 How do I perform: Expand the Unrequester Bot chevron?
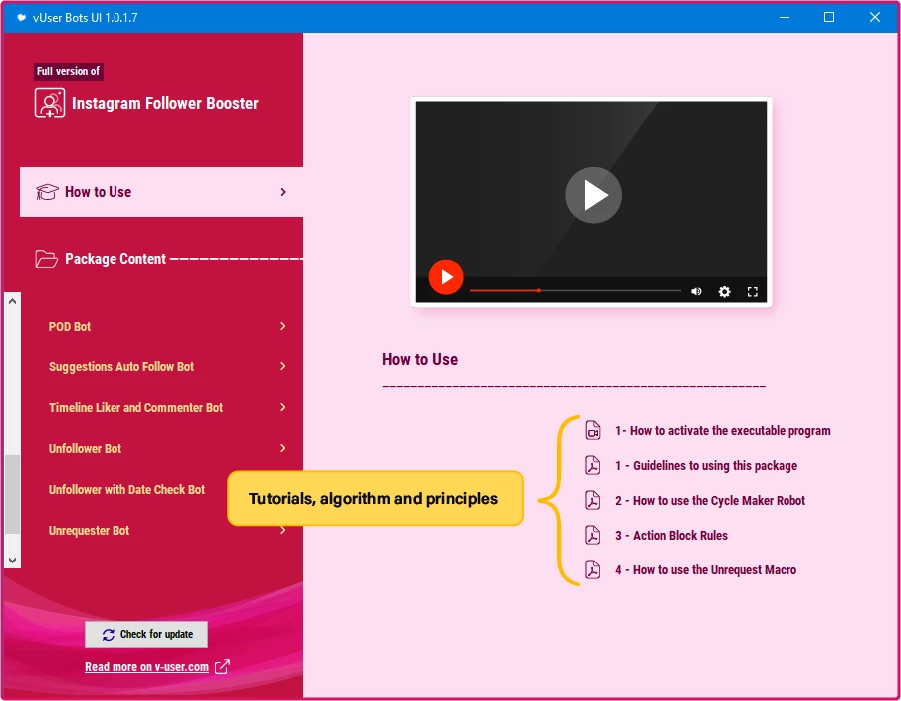(x=282, y=530)
